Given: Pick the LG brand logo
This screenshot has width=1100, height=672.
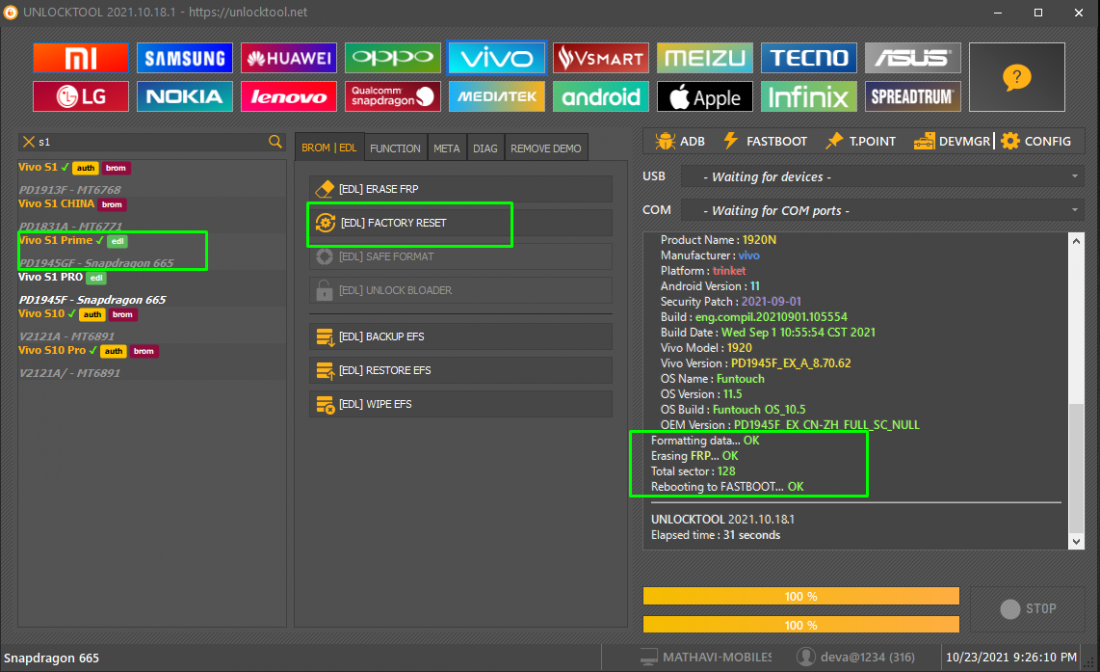Looking at the screenshot, I should click(x=81, y=97).
